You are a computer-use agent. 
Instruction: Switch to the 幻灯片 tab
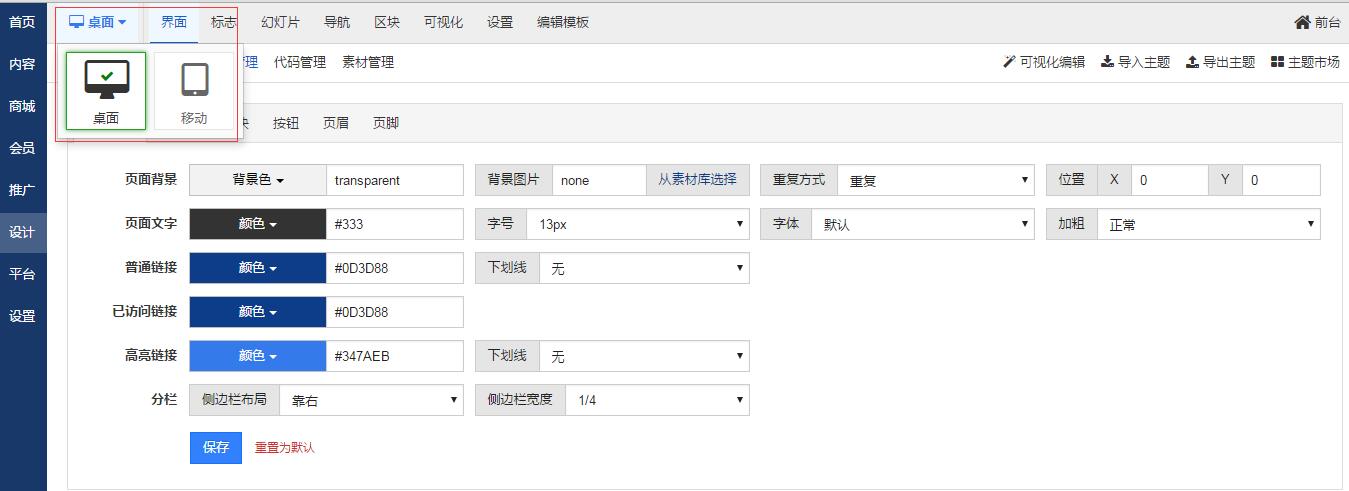280,22
